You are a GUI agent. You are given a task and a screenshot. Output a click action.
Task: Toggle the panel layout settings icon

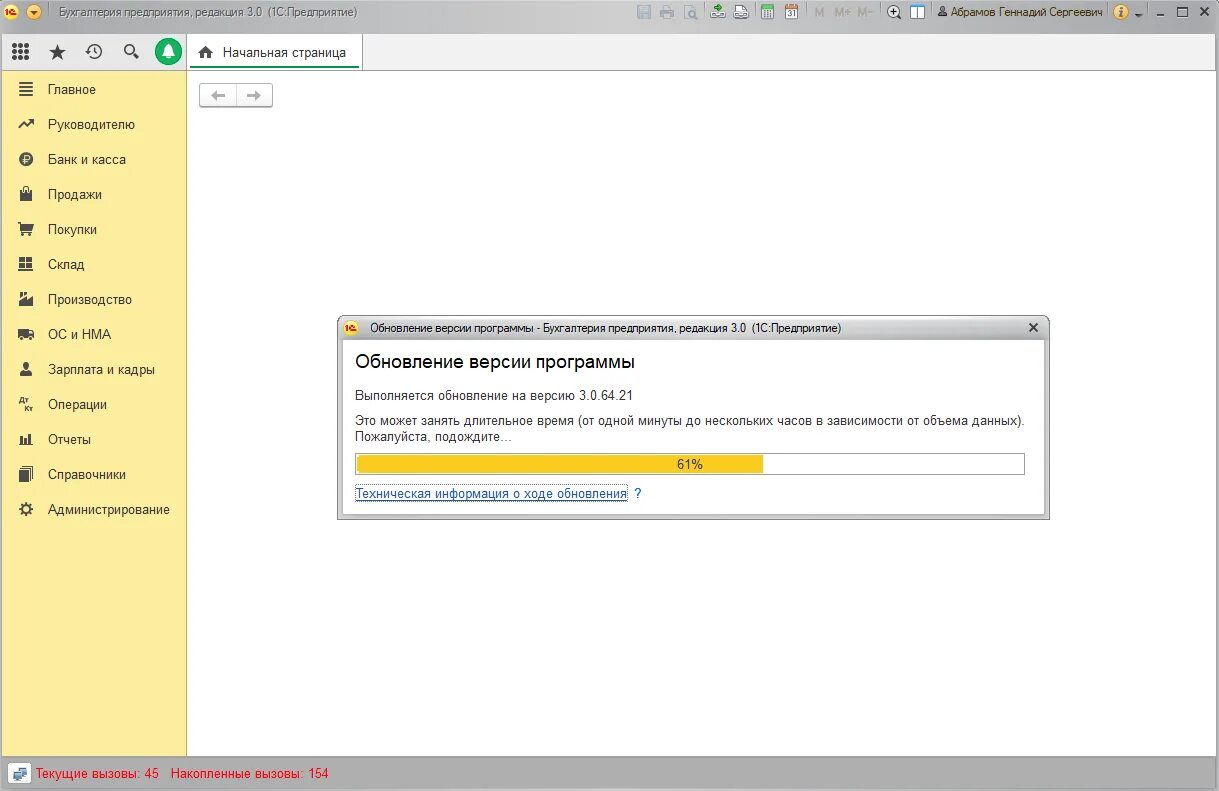click(917, 12)
